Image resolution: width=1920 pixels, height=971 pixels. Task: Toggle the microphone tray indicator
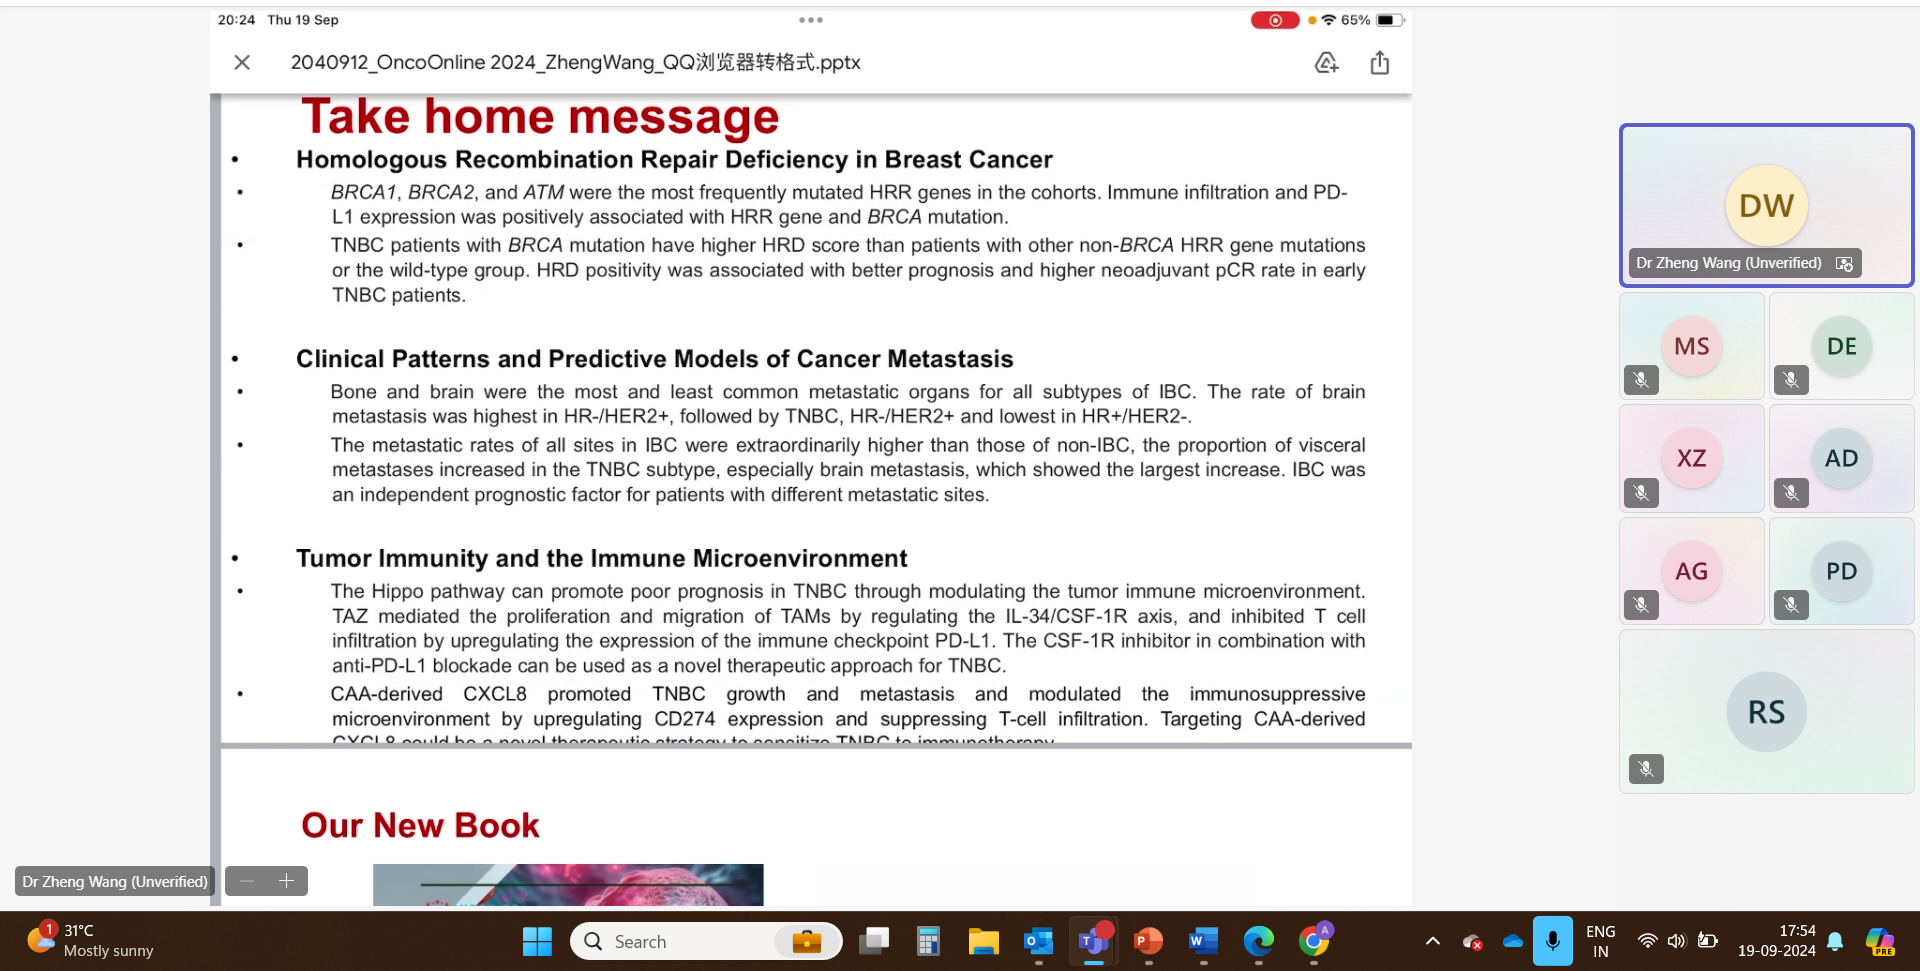1552,941
